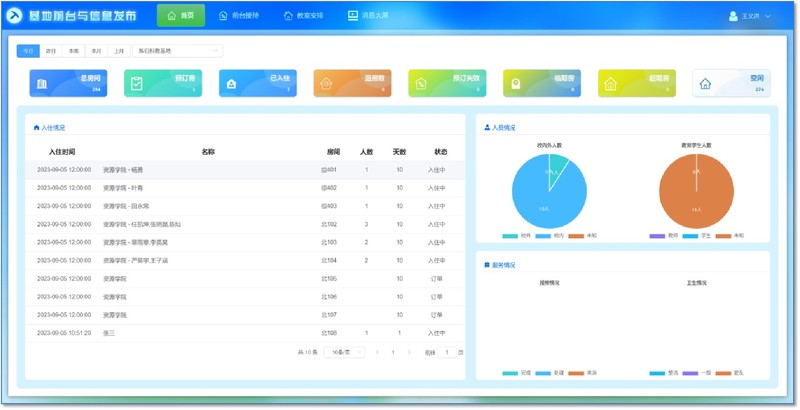
Task: Click the user avatar icon
Action: coord(733,16)
